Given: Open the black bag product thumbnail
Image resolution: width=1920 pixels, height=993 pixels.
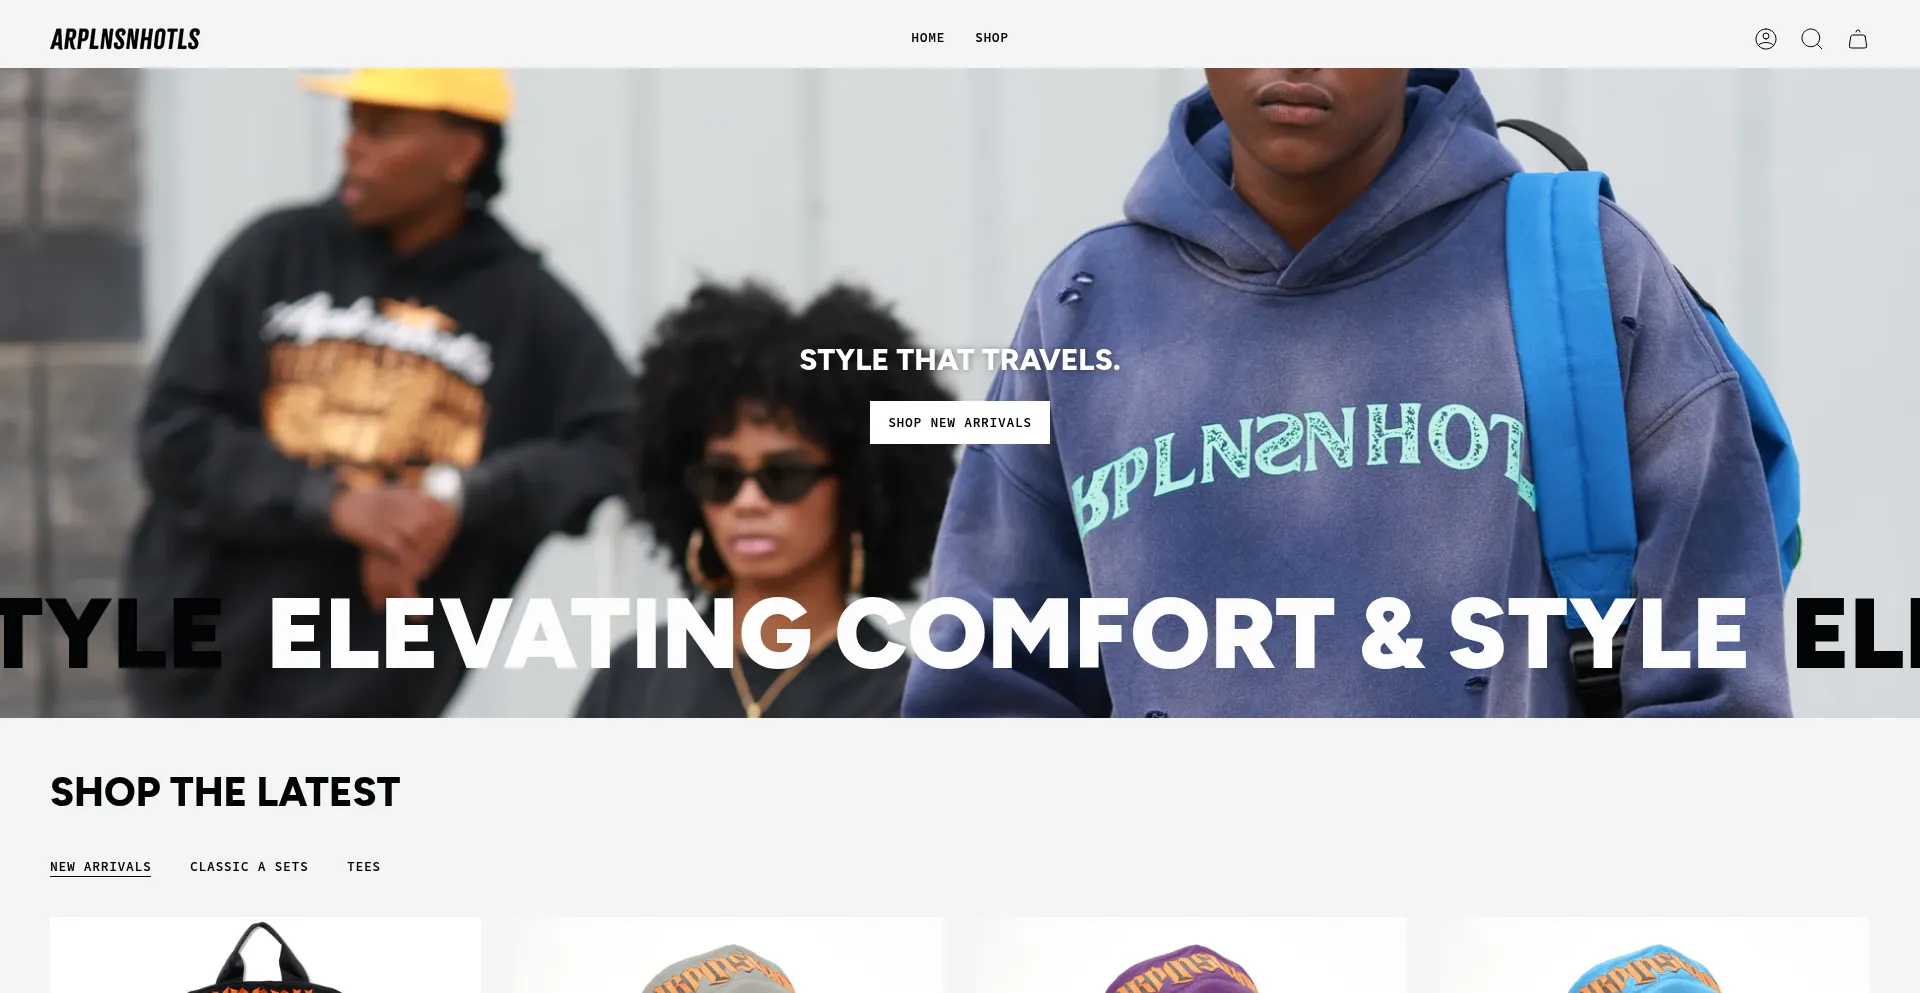Looking at the screenshot, I should 265,955.
